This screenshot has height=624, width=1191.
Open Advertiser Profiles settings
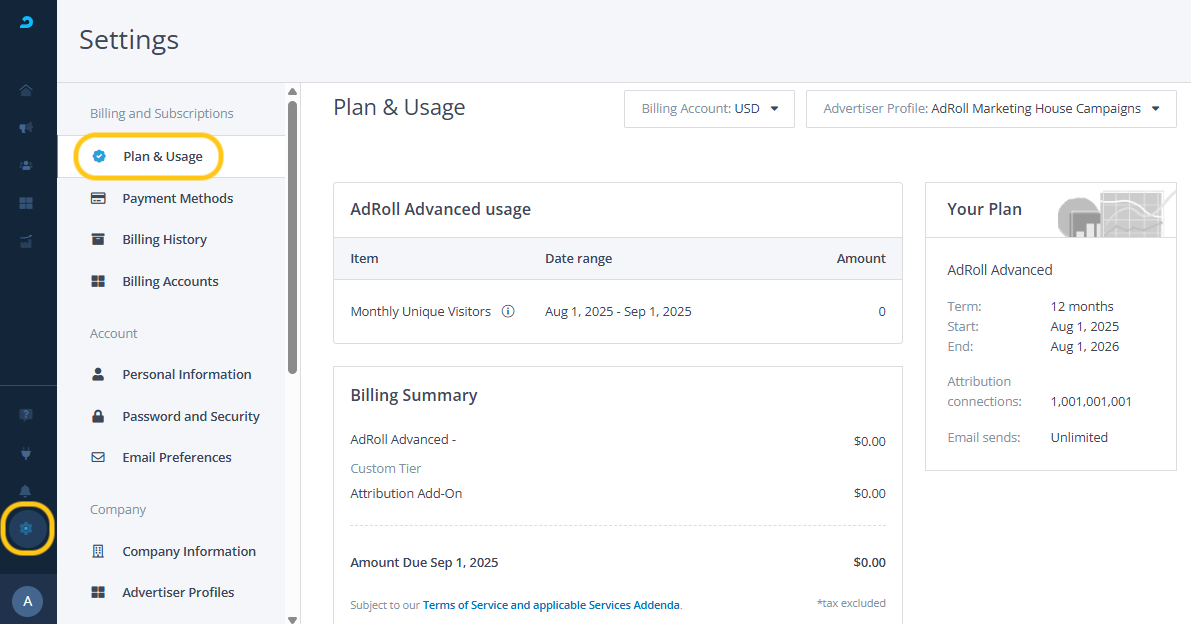[178, 593]
